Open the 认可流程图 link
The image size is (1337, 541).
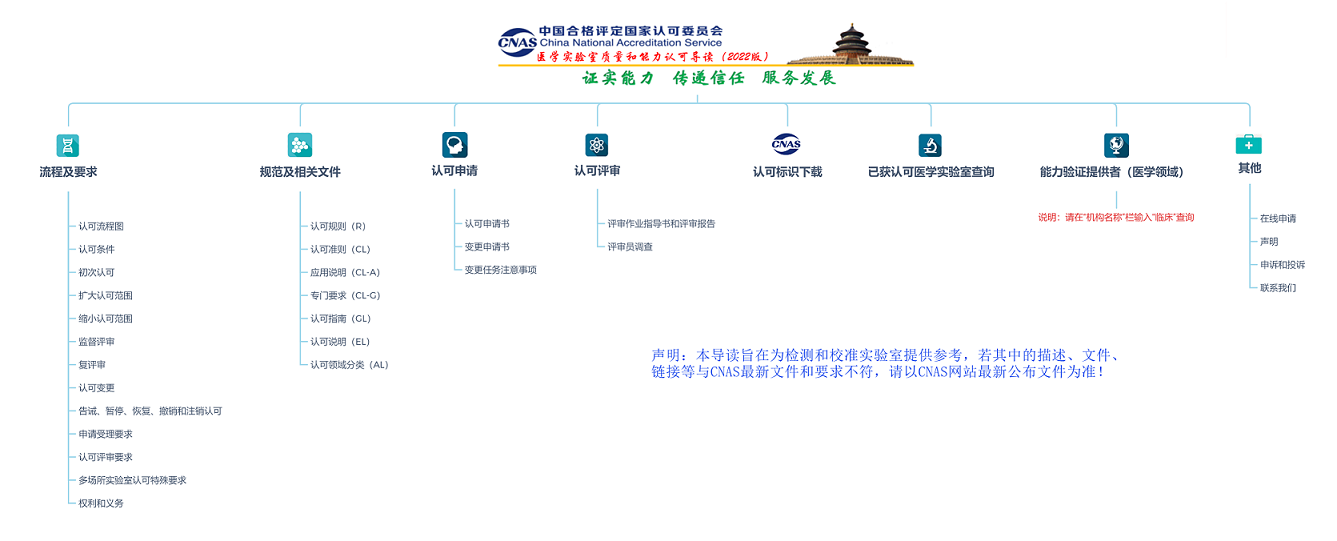101,227
